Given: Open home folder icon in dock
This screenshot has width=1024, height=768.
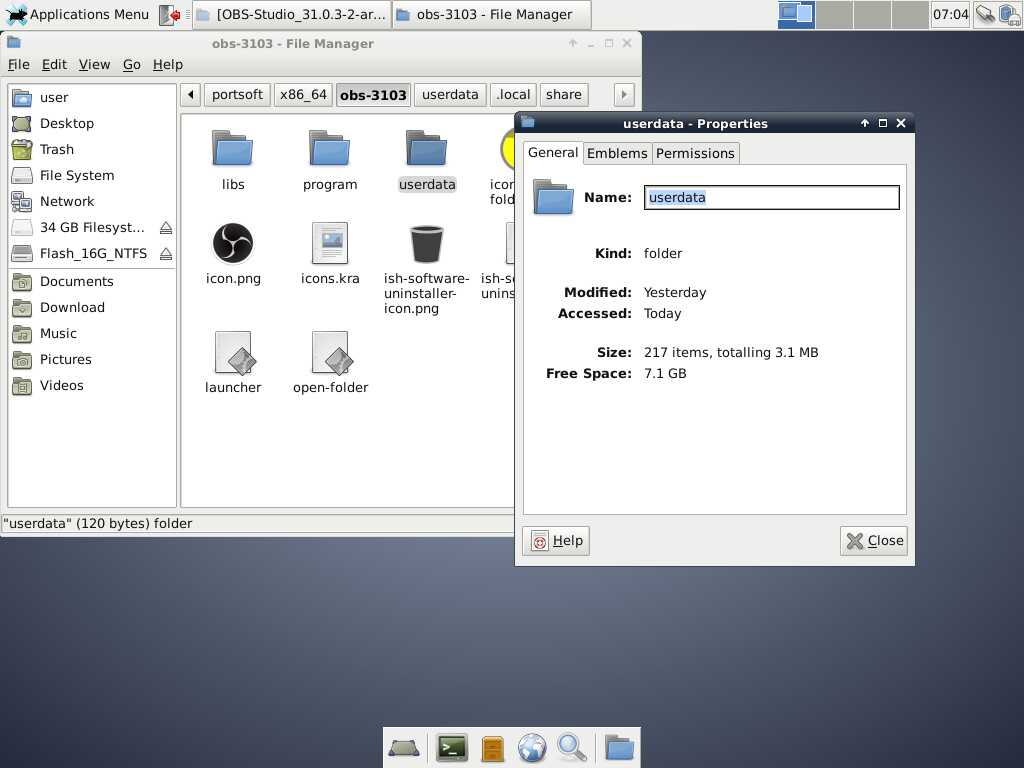Looking at the screenshot, I should 618,748.
